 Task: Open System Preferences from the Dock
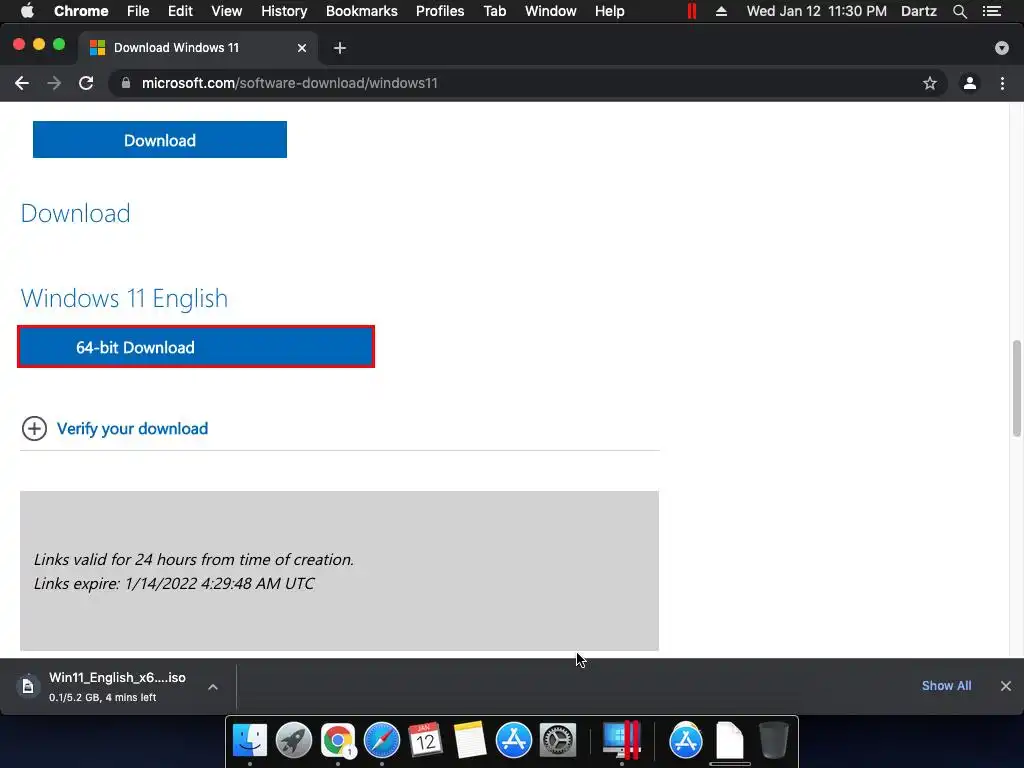[x=558, y=740]
